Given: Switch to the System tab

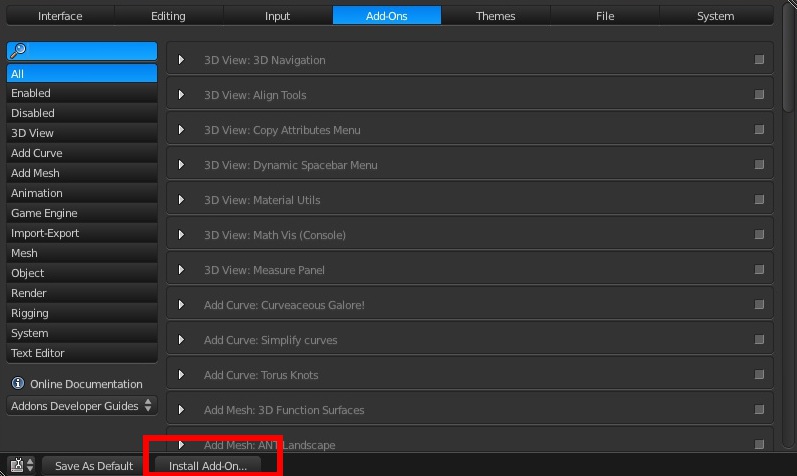Looking at the screenshot, I should coord(716,16).
